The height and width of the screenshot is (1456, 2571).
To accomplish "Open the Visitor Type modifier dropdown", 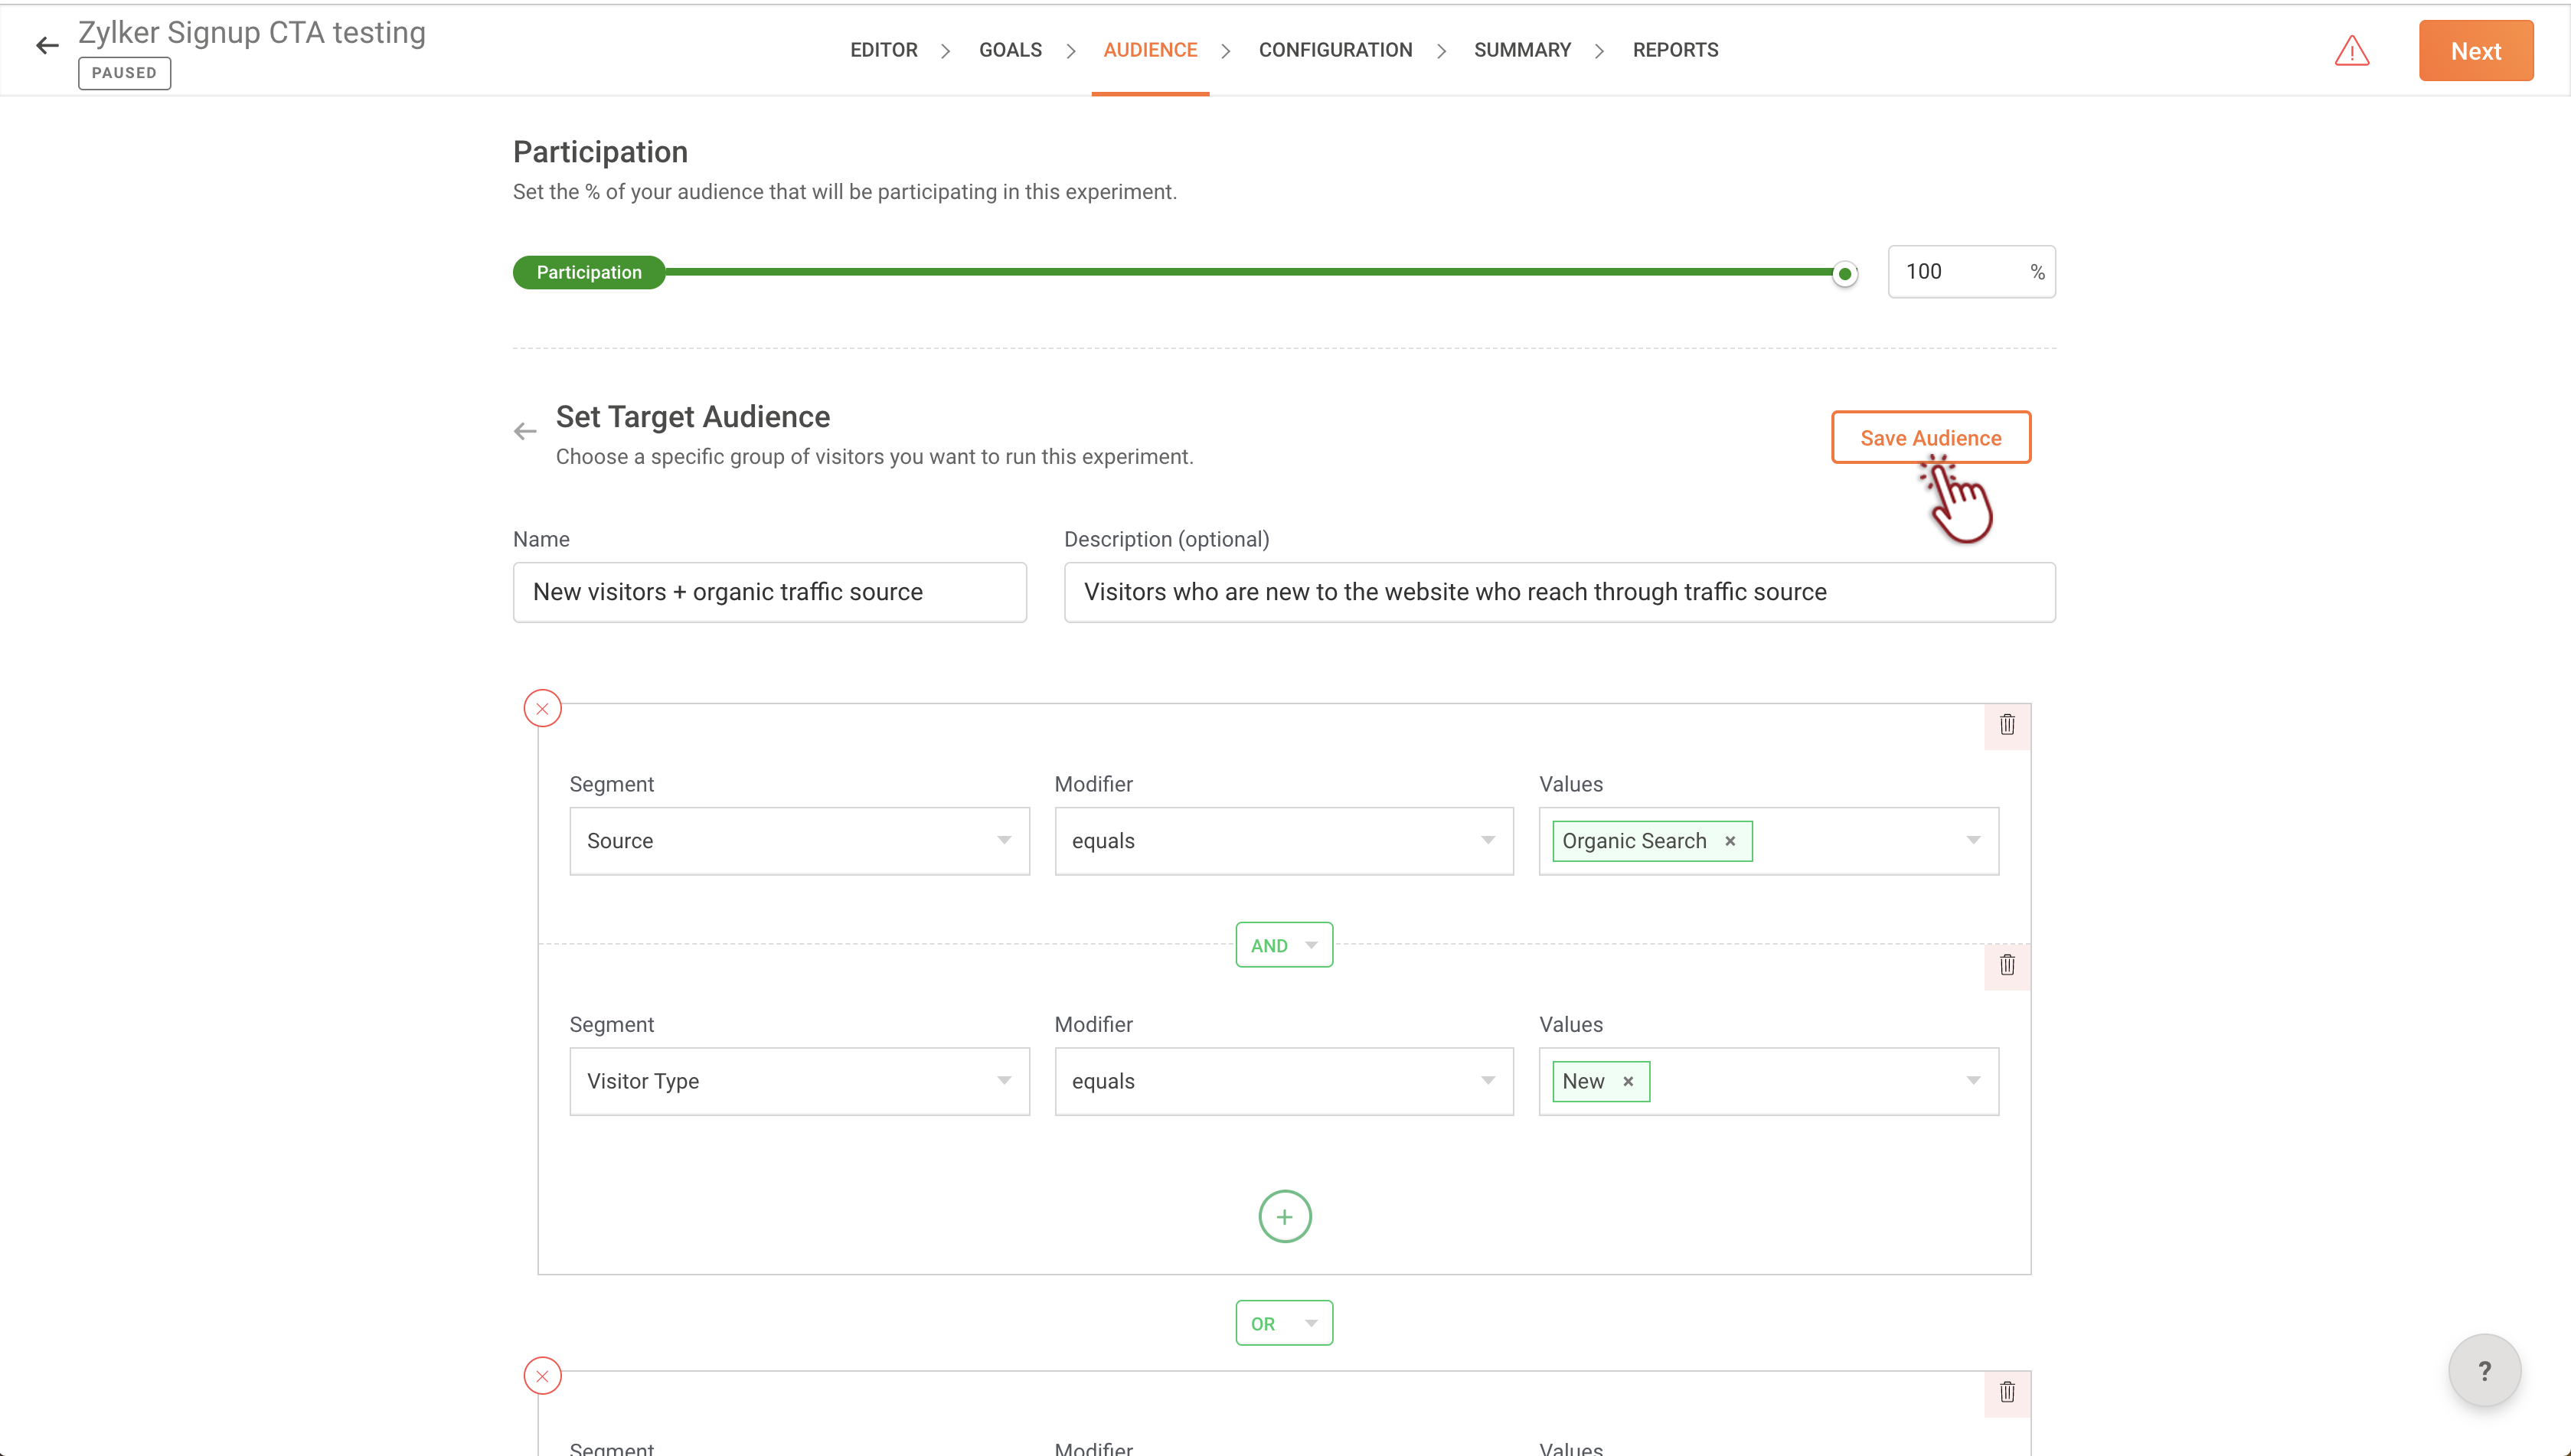I will pos(1284,1081).
